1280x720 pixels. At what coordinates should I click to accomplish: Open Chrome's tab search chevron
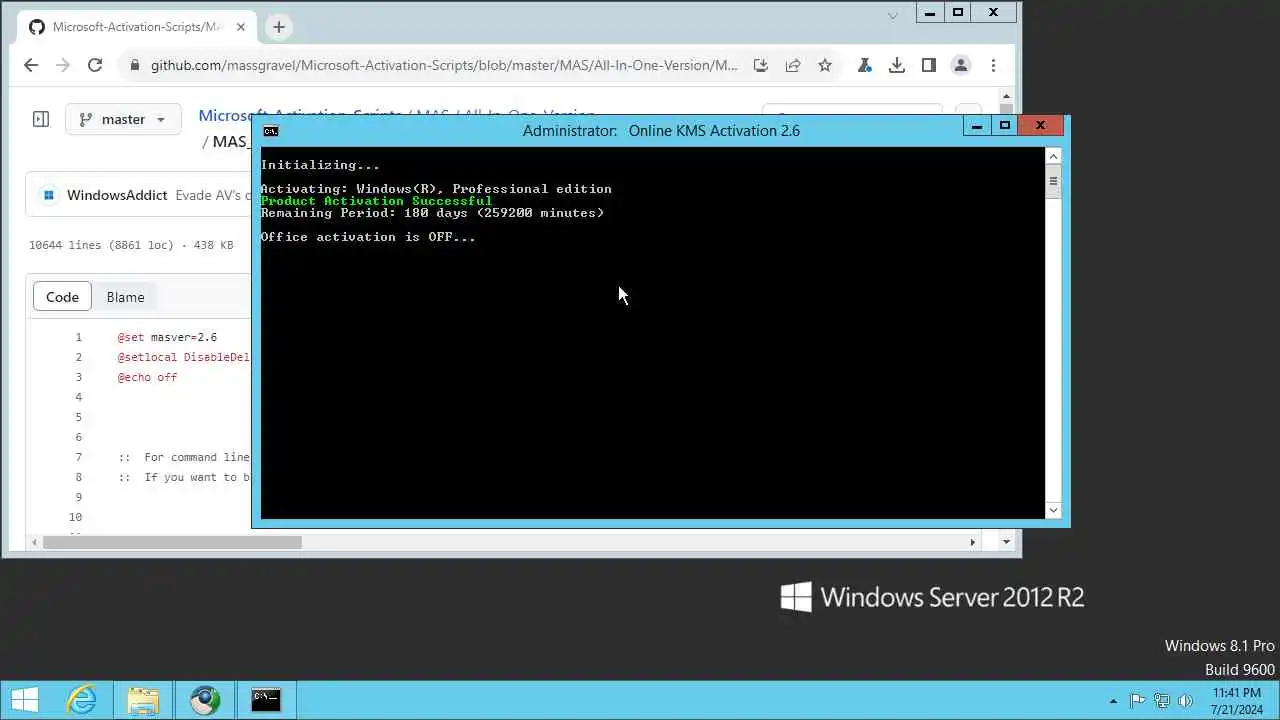[894, 14]
